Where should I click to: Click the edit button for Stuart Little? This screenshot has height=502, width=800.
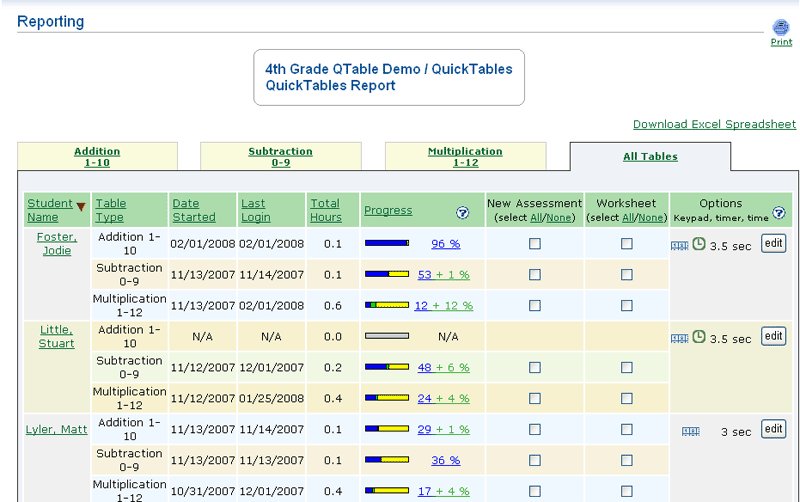pyautogui.click(x=773, y=336)
